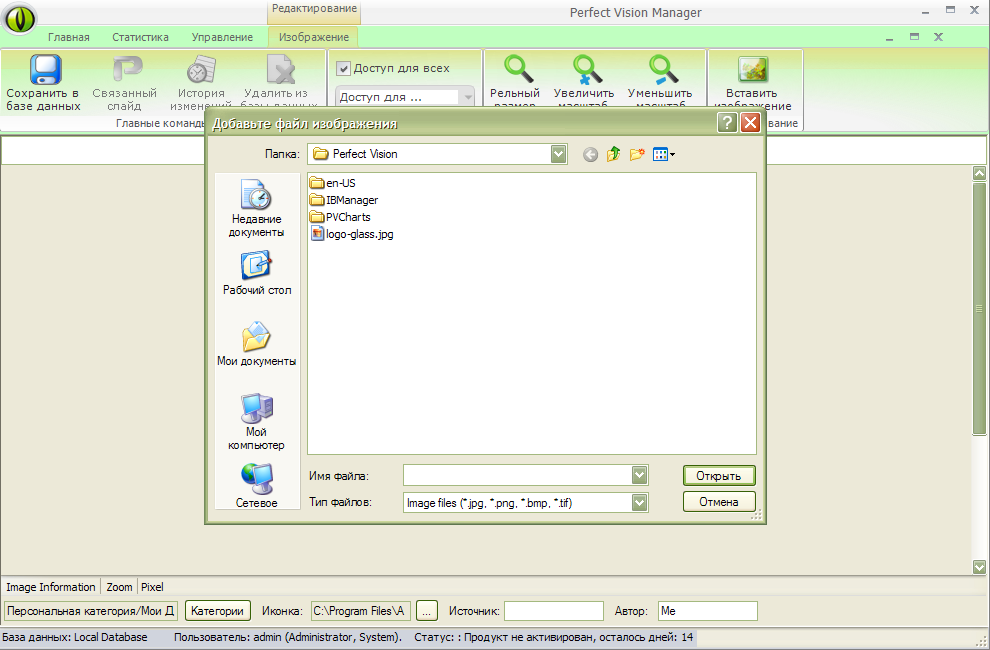Open the Управление ribbon tab
The image size is (990, 650).
[x=222, y=37]
